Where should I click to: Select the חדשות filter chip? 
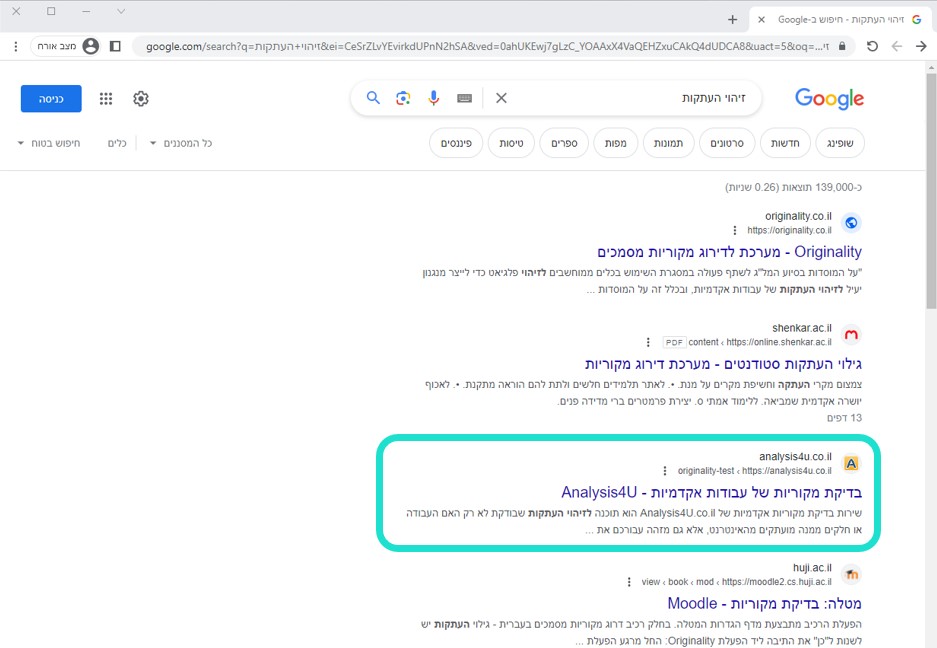tap(785, 143)
